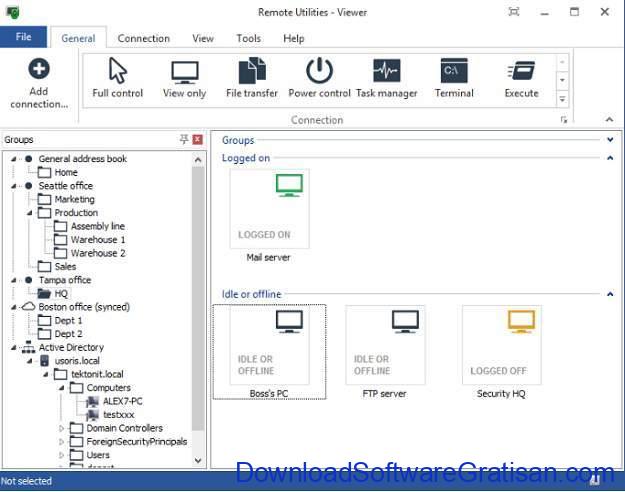This screenshot has height=492, width=625.
Task: Select the Execute connection mode
Action: pos(521,79)
